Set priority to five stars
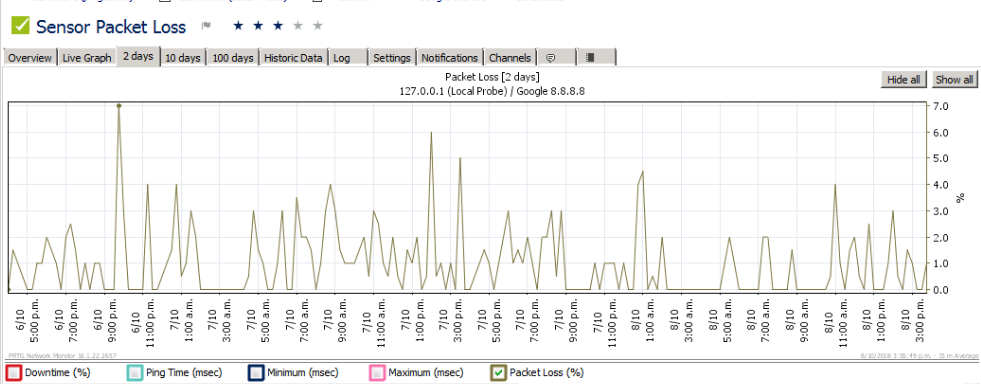This screenshot has width=981, height=384. (318, 26)
